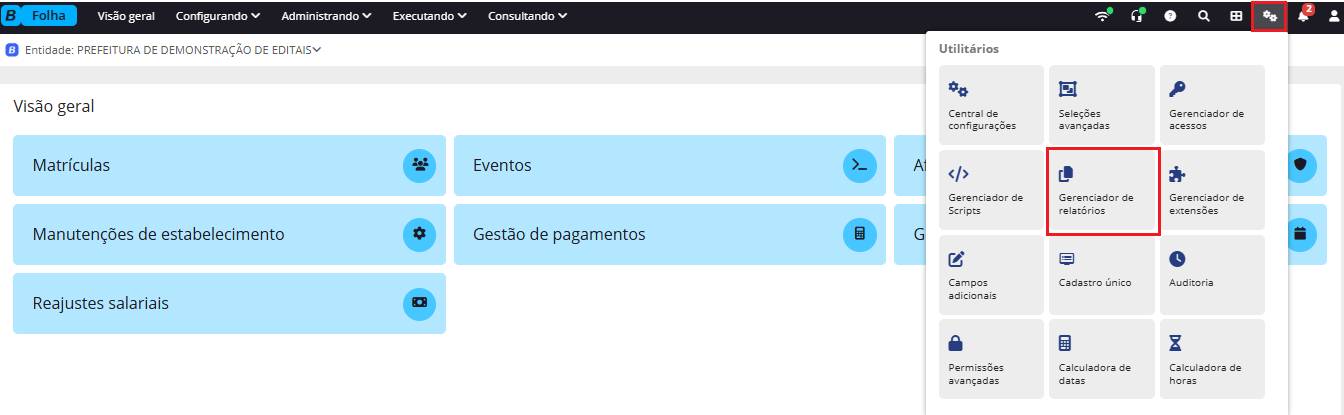Open Gerenciador de relatórios utility

(1102, 192)
